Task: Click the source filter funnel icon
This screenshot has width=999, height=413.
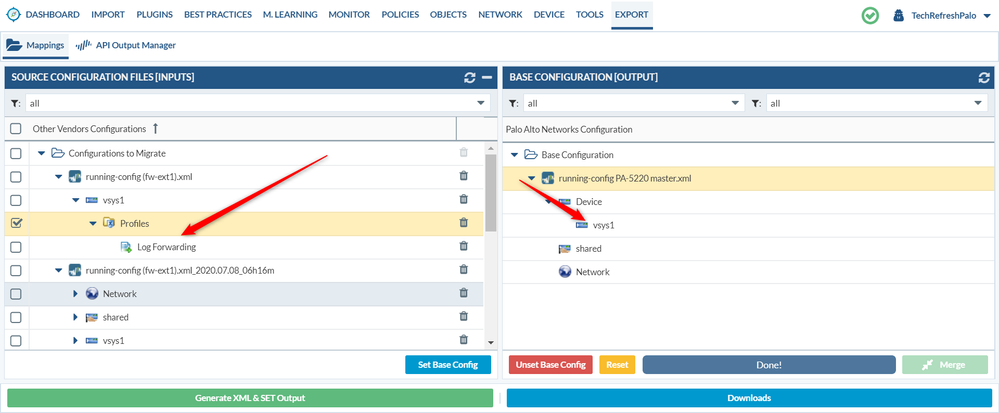Action: tap(15, 103)
